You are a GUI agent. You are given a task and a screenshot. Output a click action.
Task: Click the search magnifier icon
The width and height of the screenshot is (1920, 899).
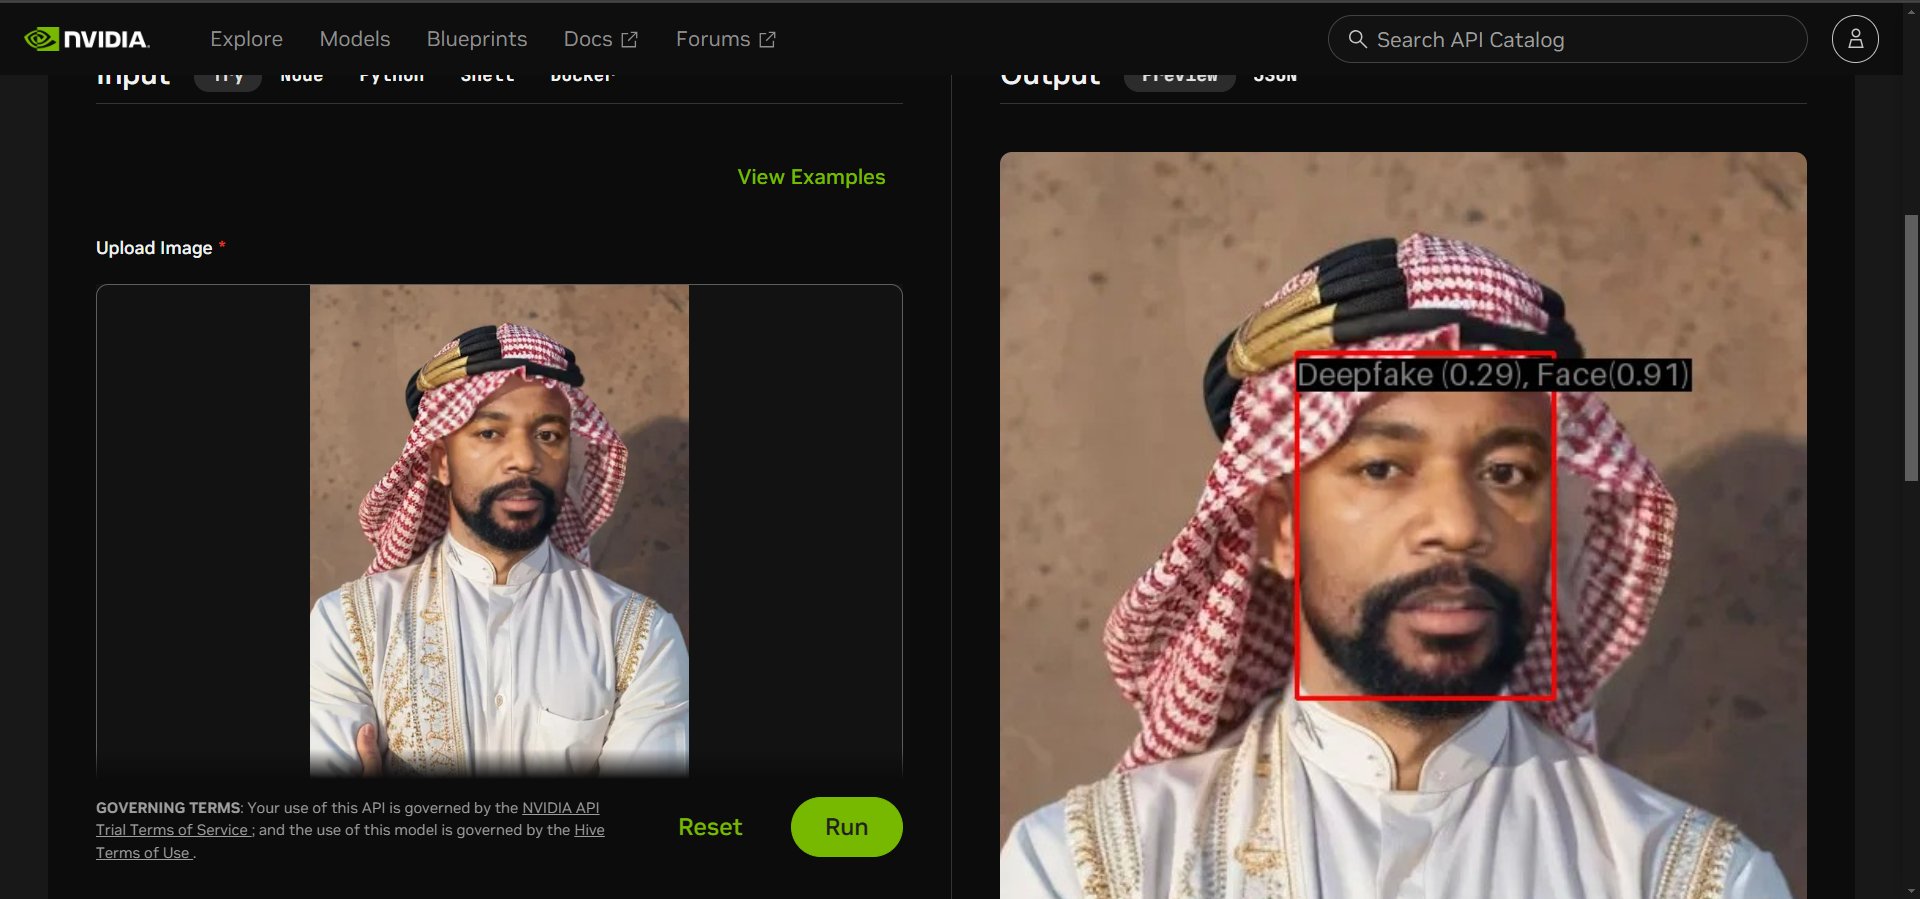(1357, 39)
